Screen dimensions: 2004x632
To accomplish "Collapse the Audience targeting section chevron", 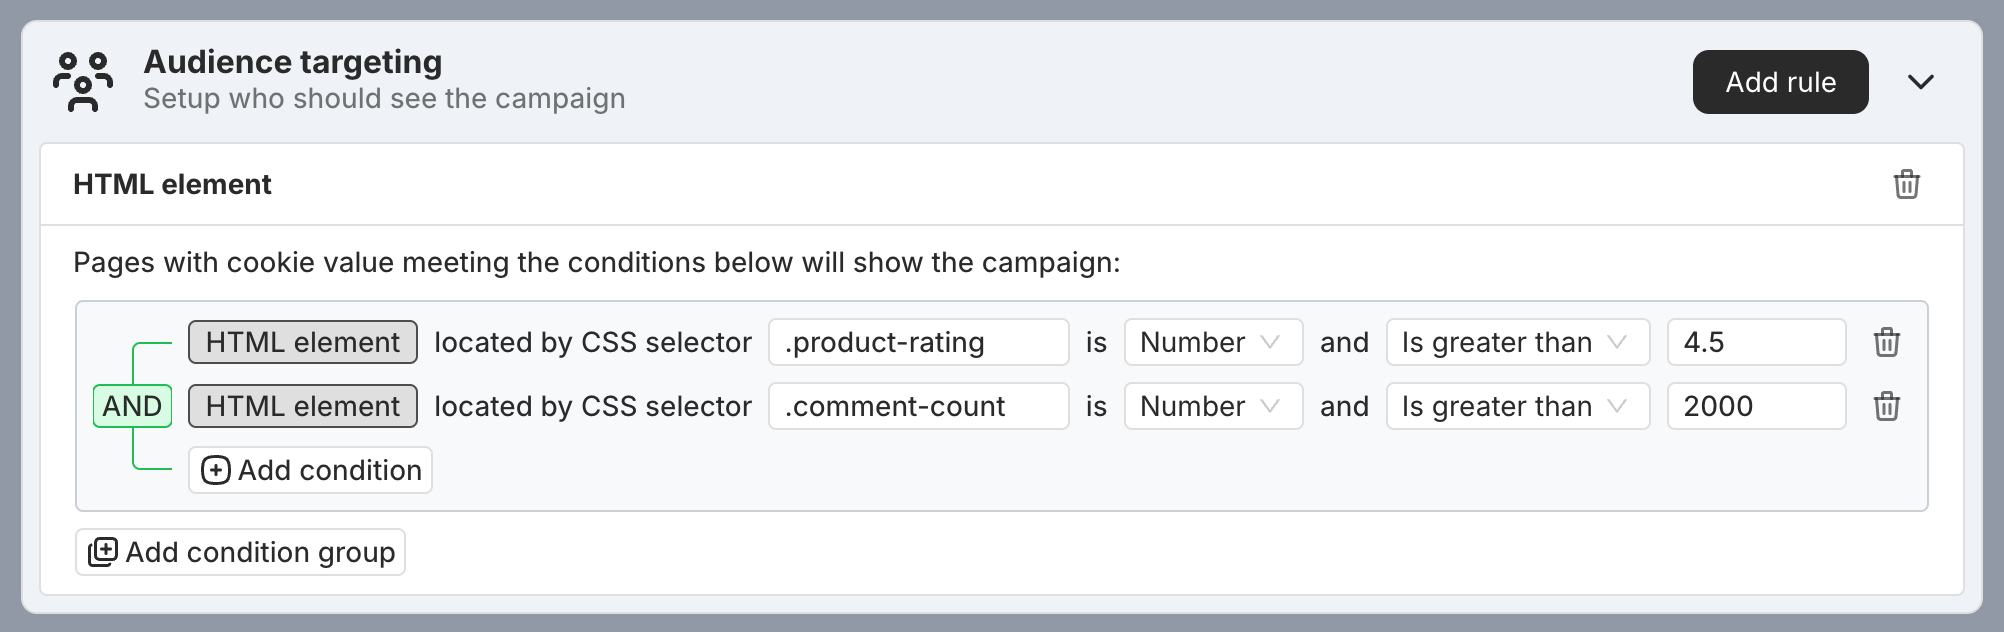I will point(1920,82).
